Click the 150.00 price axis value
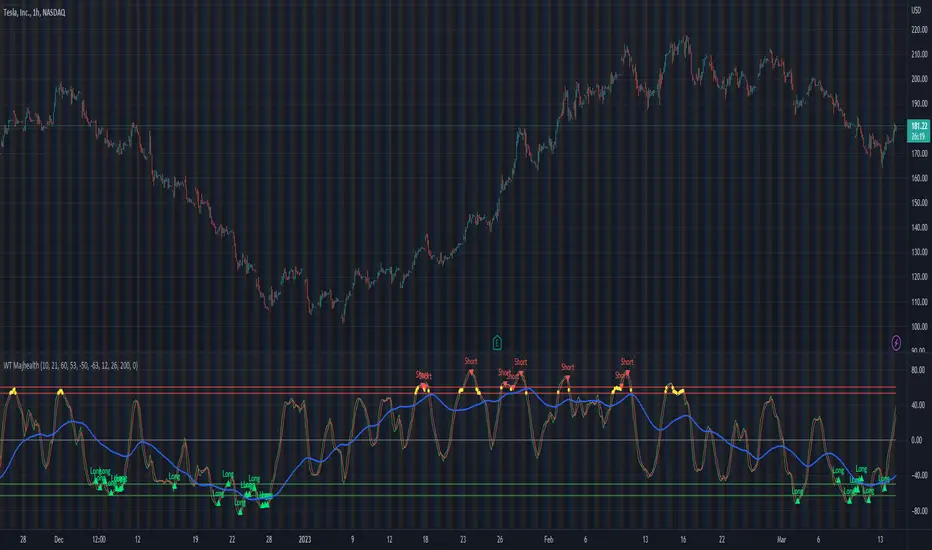This screenshot has height=550, width=932. [920, 203]
